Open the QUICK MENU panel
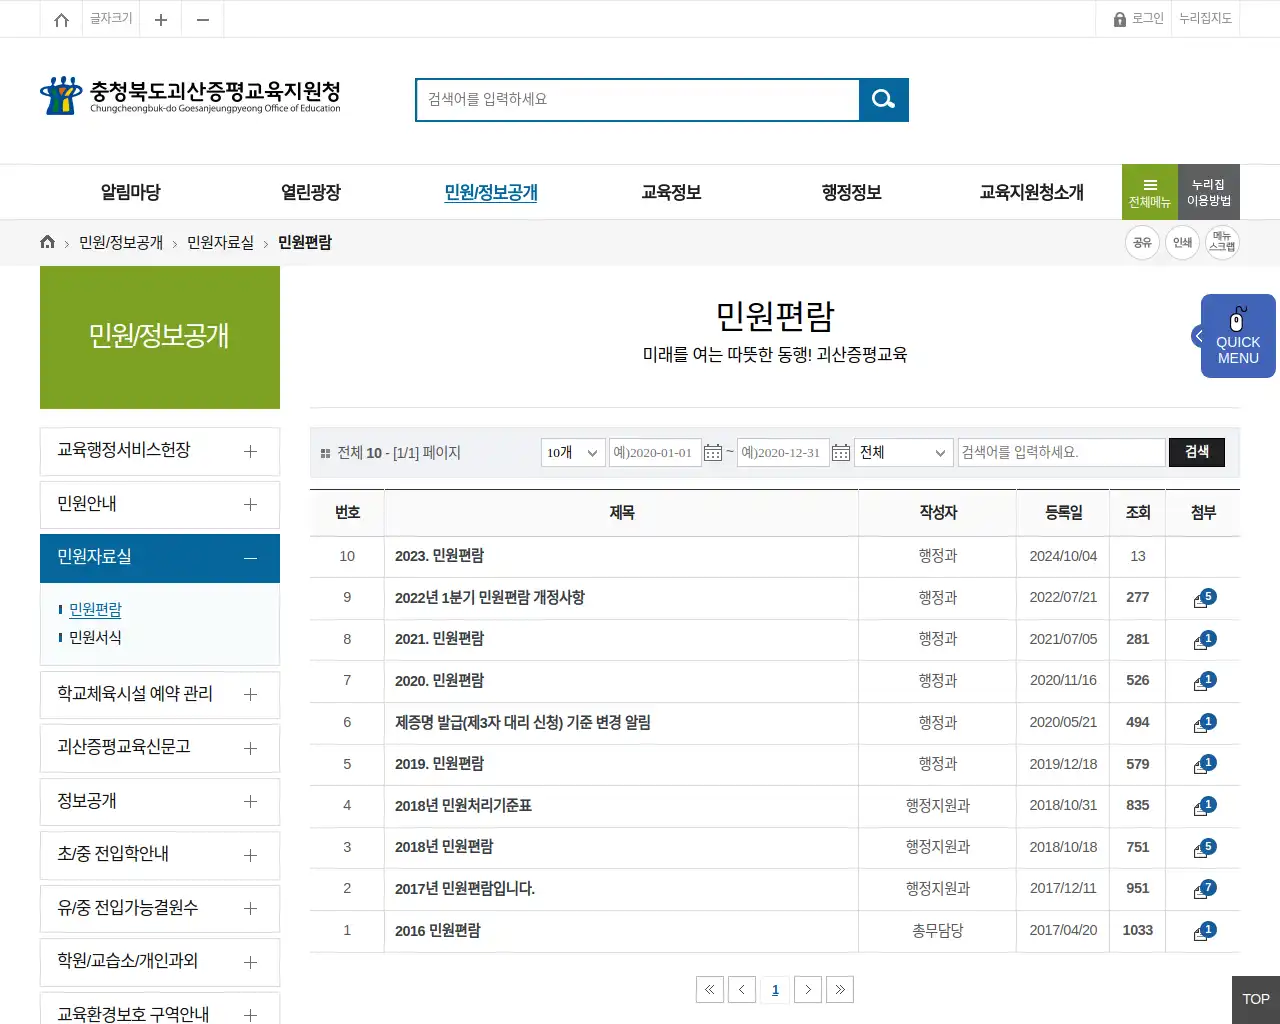The height and width of the screenshot is (1024, 1280). pos(1237,336)
